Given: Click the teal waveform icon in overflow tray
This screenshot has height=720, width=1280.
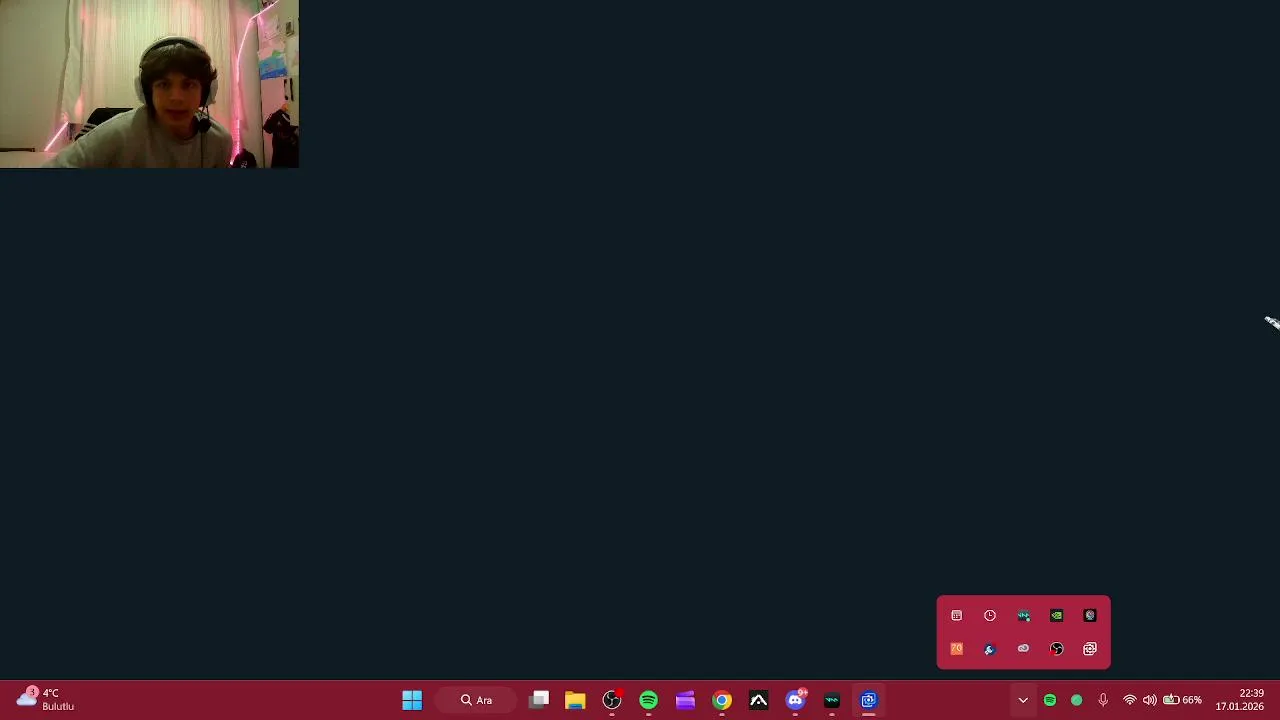Looking at the screenshot, I should (1023, 616).
